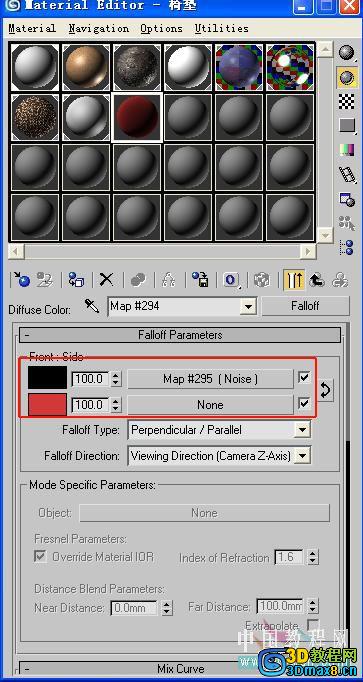Click the Put to Library icon
The width and height of the screenshot is (363, 682).
pos(200,280)
